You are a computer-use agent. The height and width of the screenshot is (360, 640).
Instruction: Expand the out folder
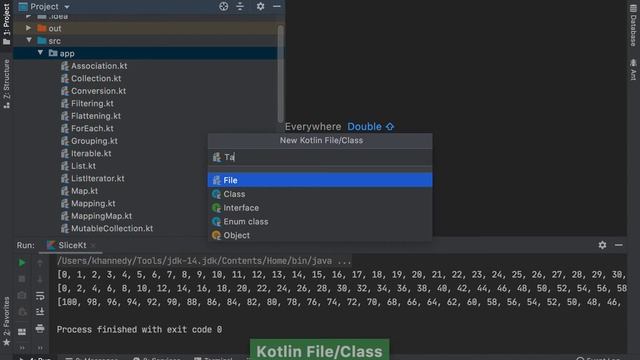pos(28,28)
